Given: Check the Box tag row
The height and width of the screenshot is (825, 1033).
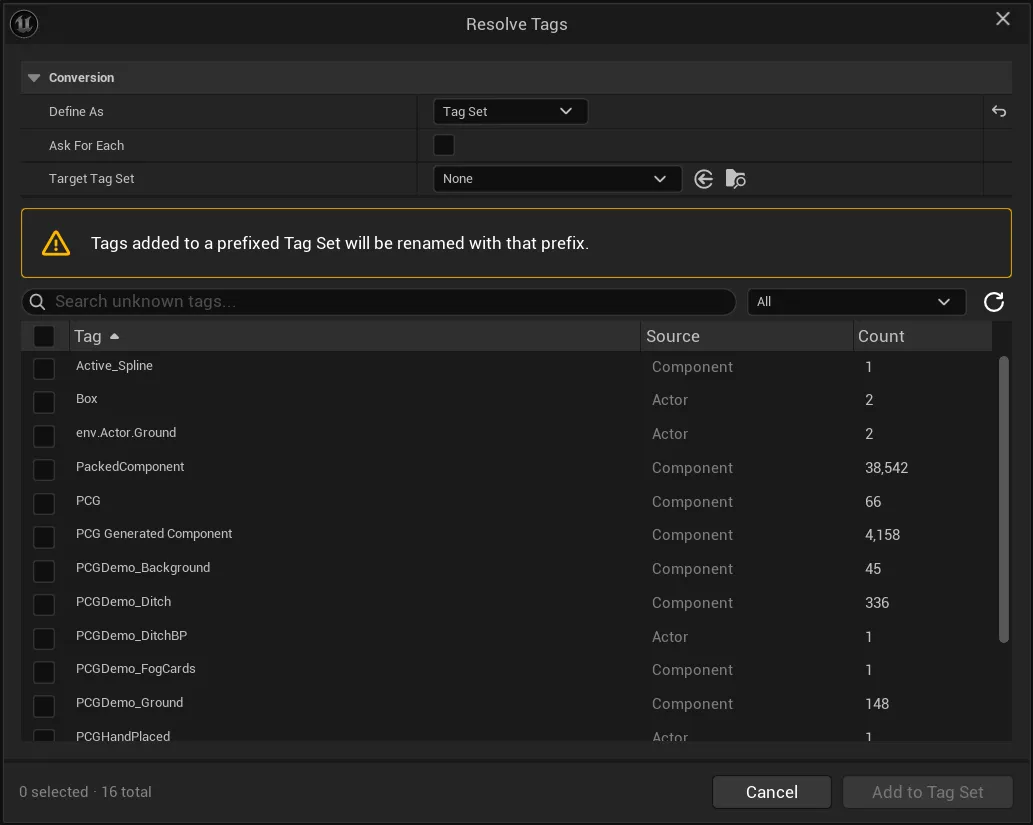Looking at the screenshot, I should [x=44, y=402].
